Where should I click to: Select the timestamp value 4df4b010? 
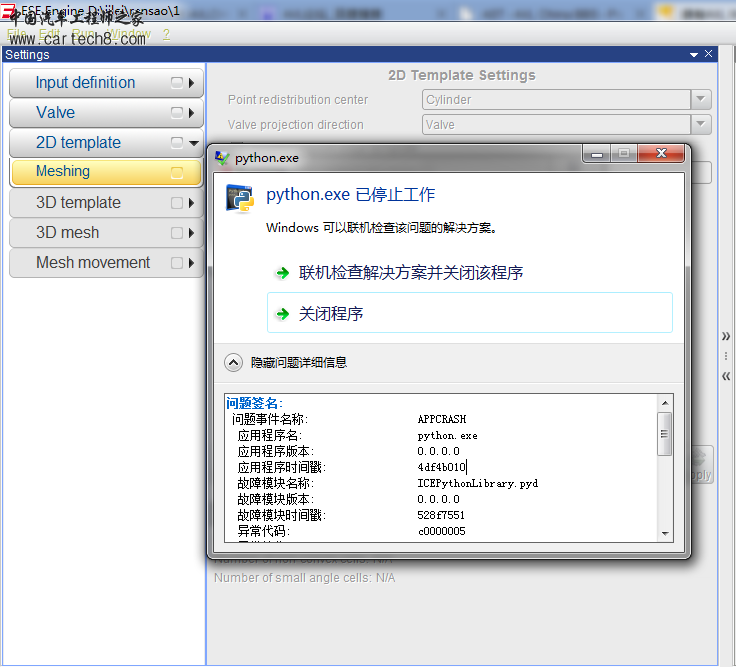441,468
